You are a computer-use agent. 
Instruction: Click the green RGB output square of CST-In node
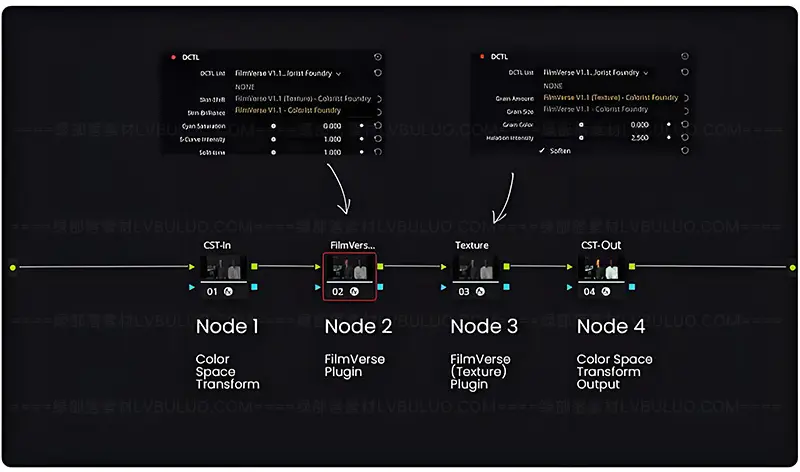[255, 266]
